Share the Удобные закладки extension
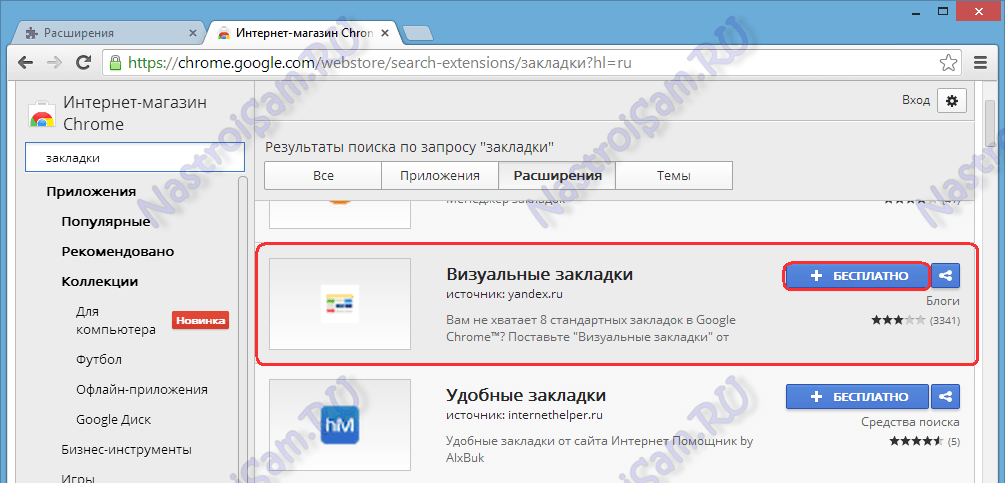The height and width of the screenshot is (483, 1005). 945,396
